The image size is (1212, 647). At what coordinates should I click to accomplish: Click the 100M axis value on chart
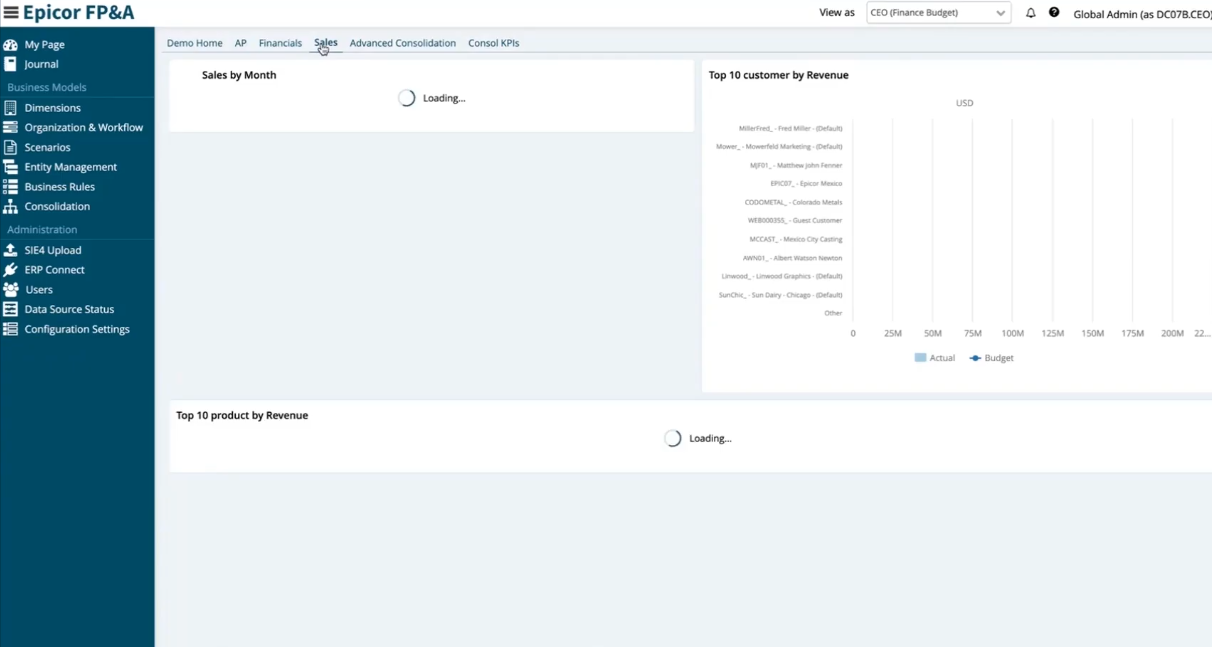coord(1012,334)
